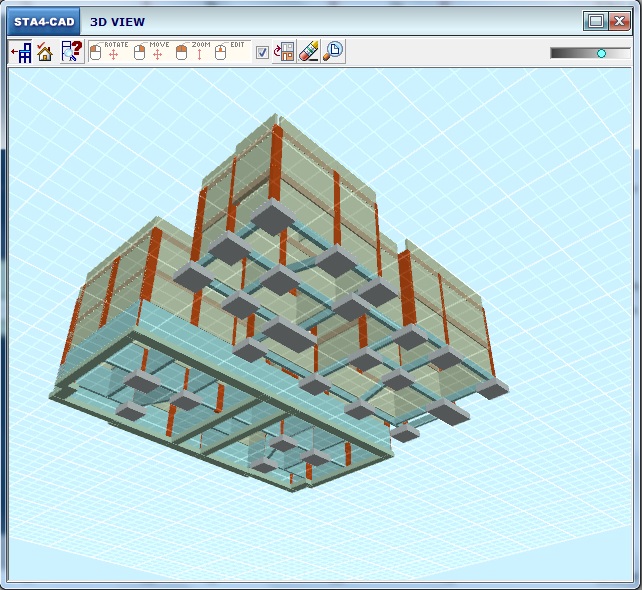Screen dimensions: 642x590
Task: Toggle the checkbox in the toolbar
Action: coord(262,53)
